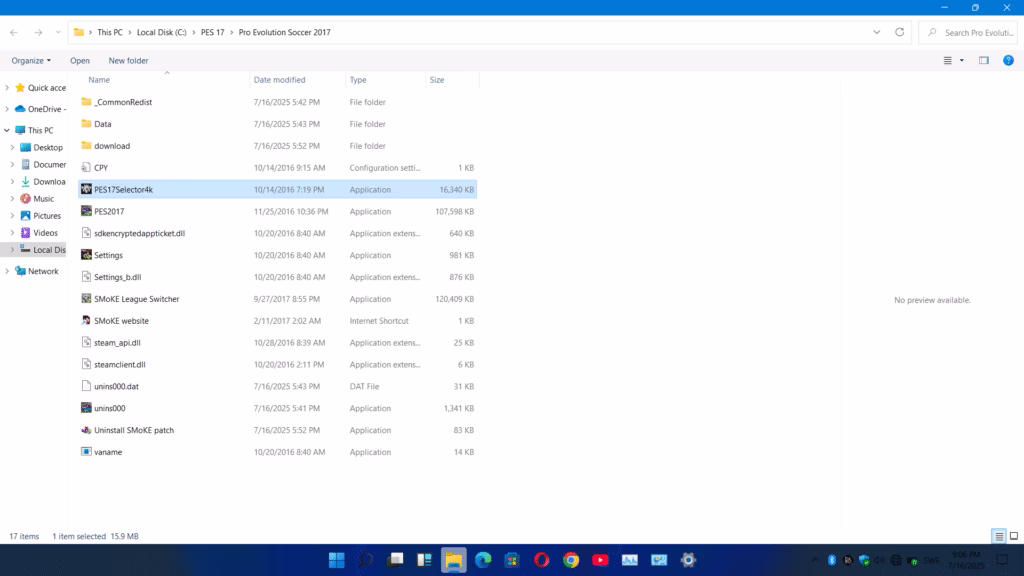The image size is (1024, 576).
Task: Click the SMoKE website shortcut icon
Action: tap(86, 321)
